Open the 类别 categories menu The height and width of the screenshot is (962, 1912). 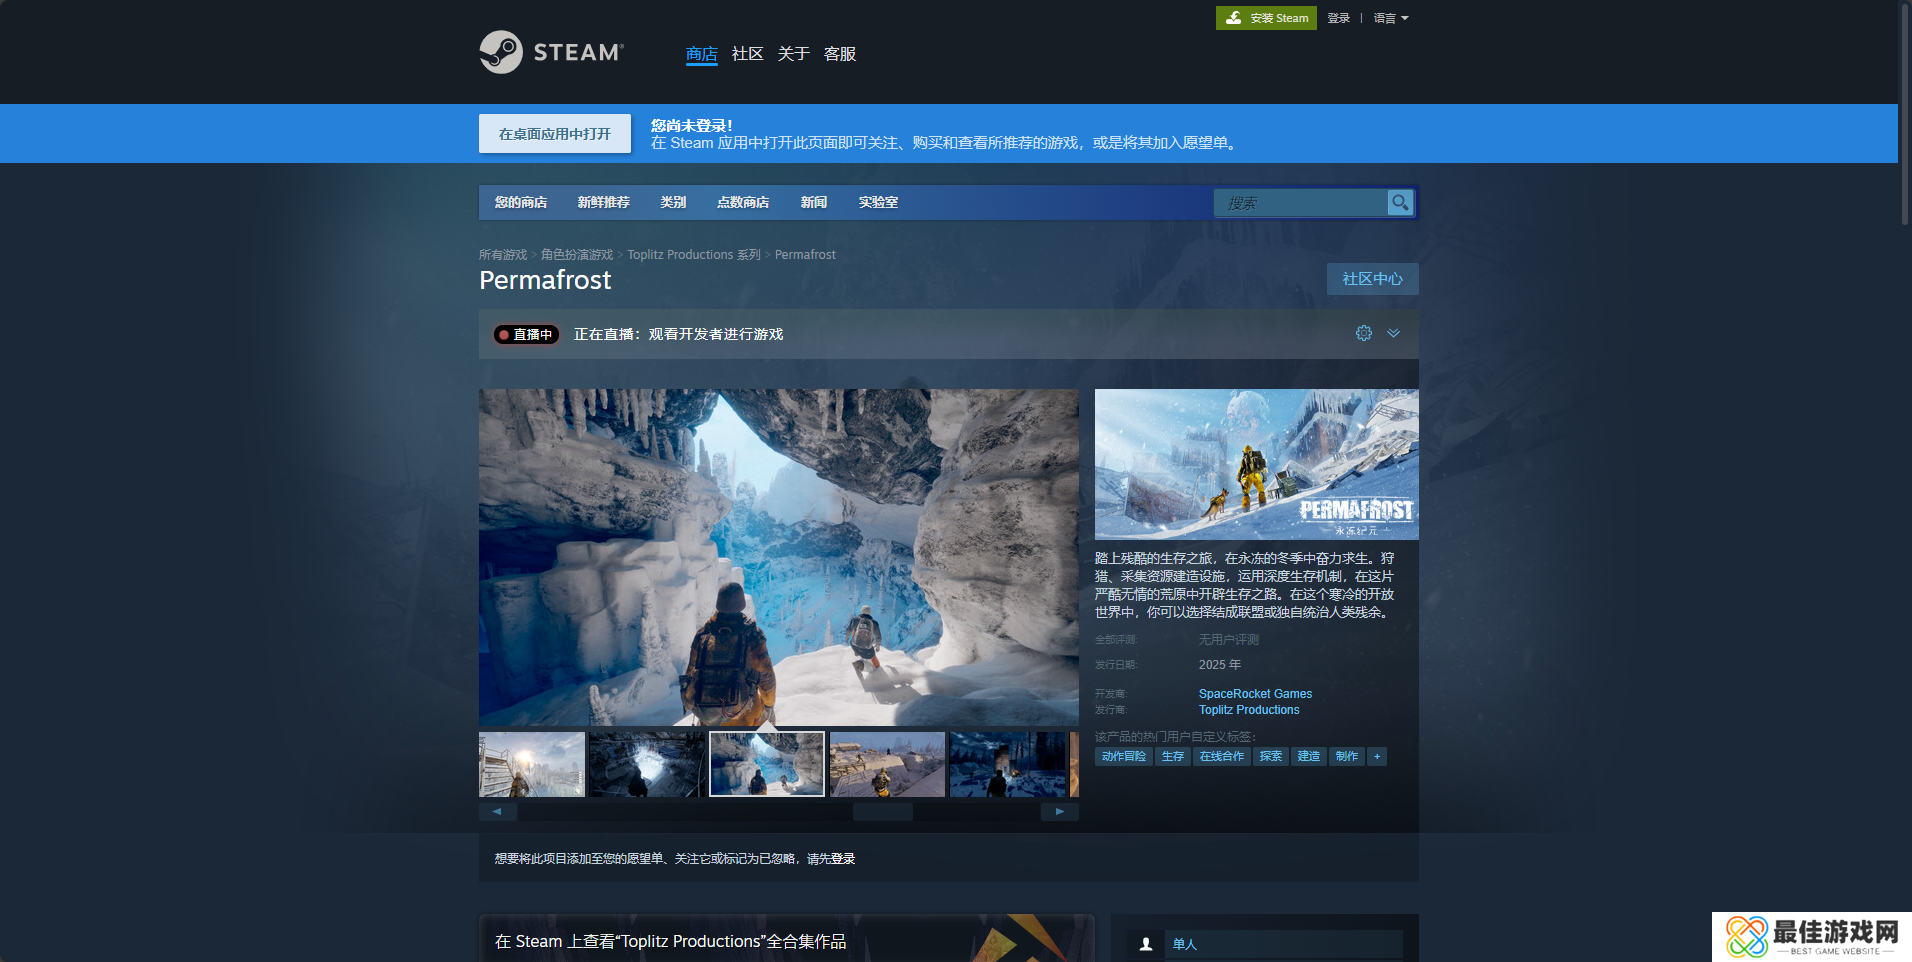(673, 202)
